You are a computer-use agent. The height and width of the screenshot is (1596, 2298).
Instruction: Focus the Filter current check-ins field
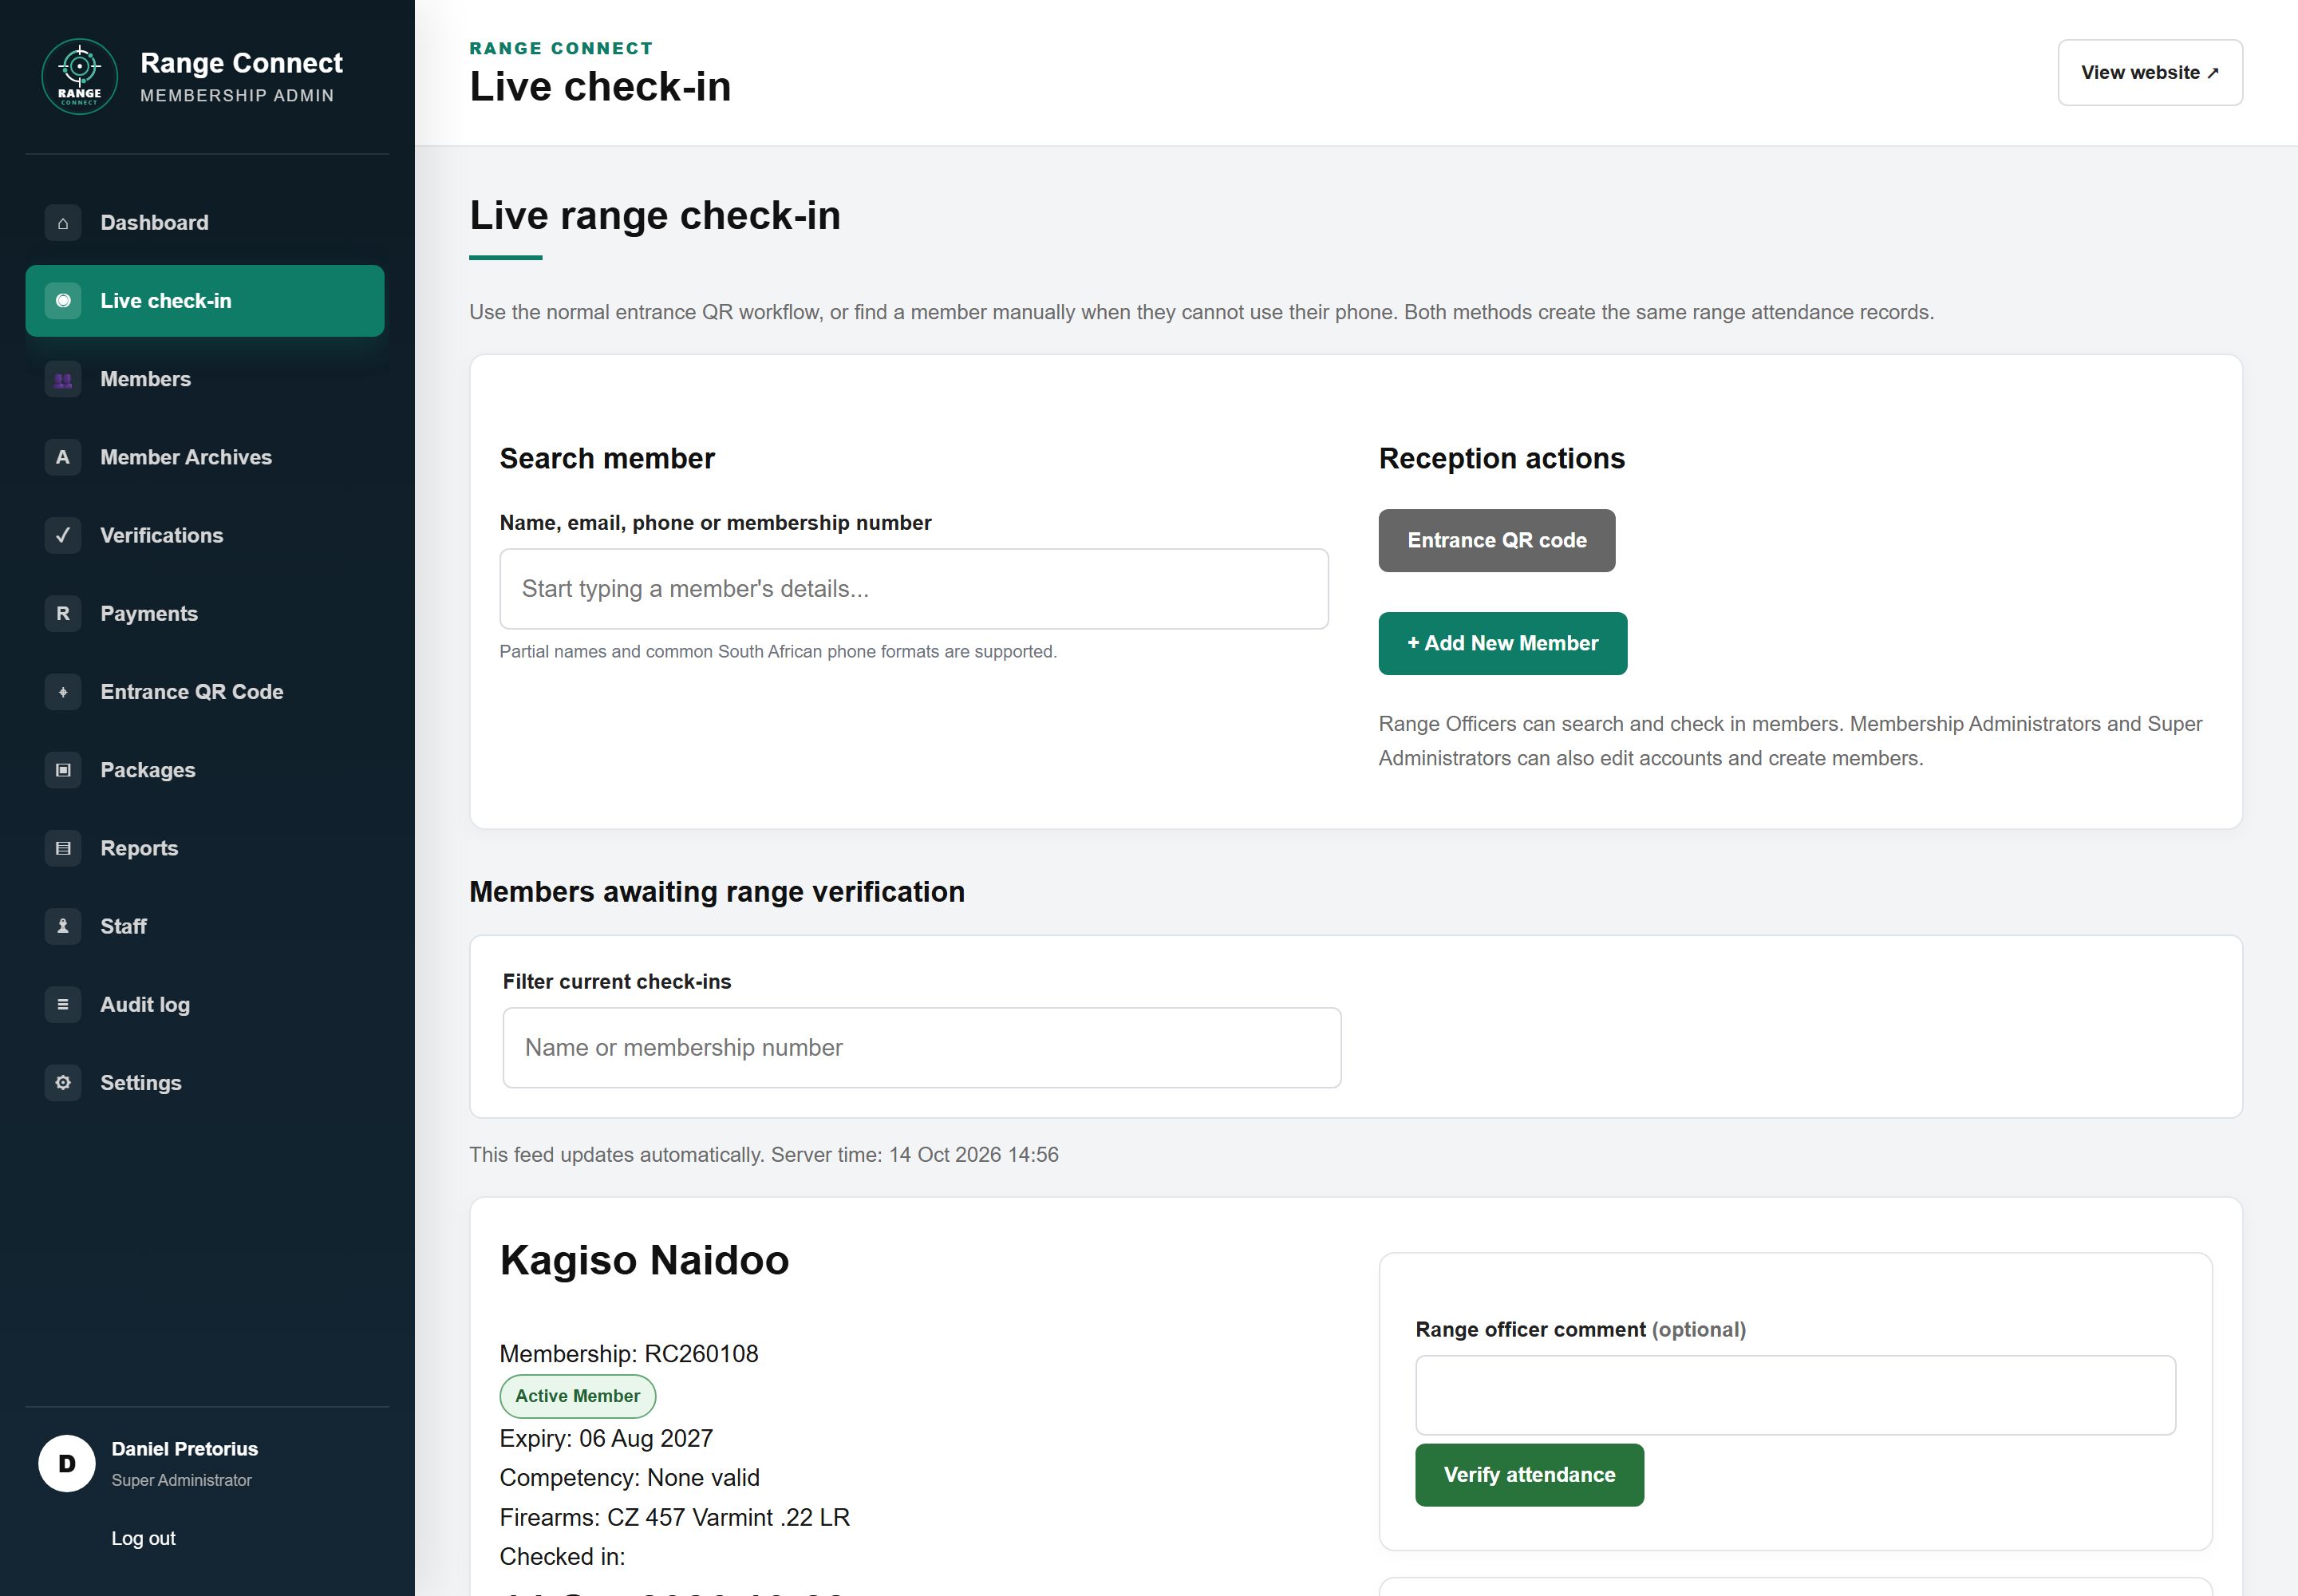pos(922,1047)
